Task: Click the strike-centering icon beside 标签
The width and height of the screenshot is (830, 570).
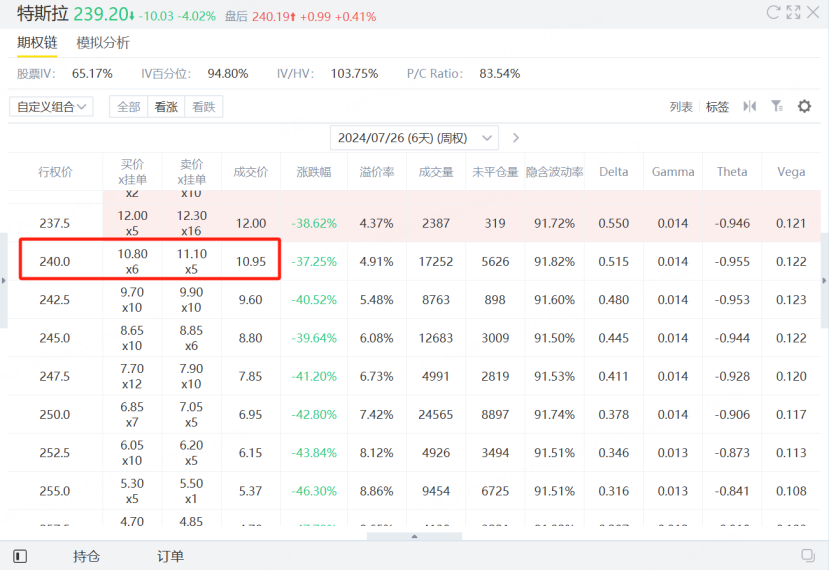Action: 750,106
